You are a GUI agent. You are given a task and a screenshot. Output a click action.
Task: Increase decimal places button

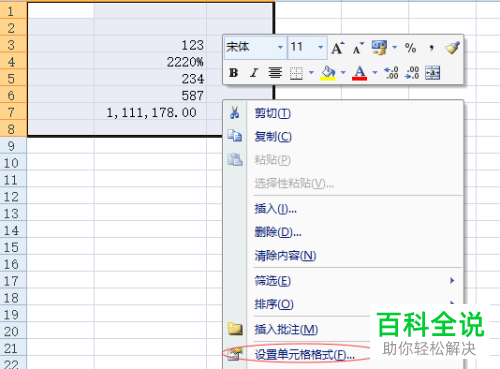tap(391, 73)
